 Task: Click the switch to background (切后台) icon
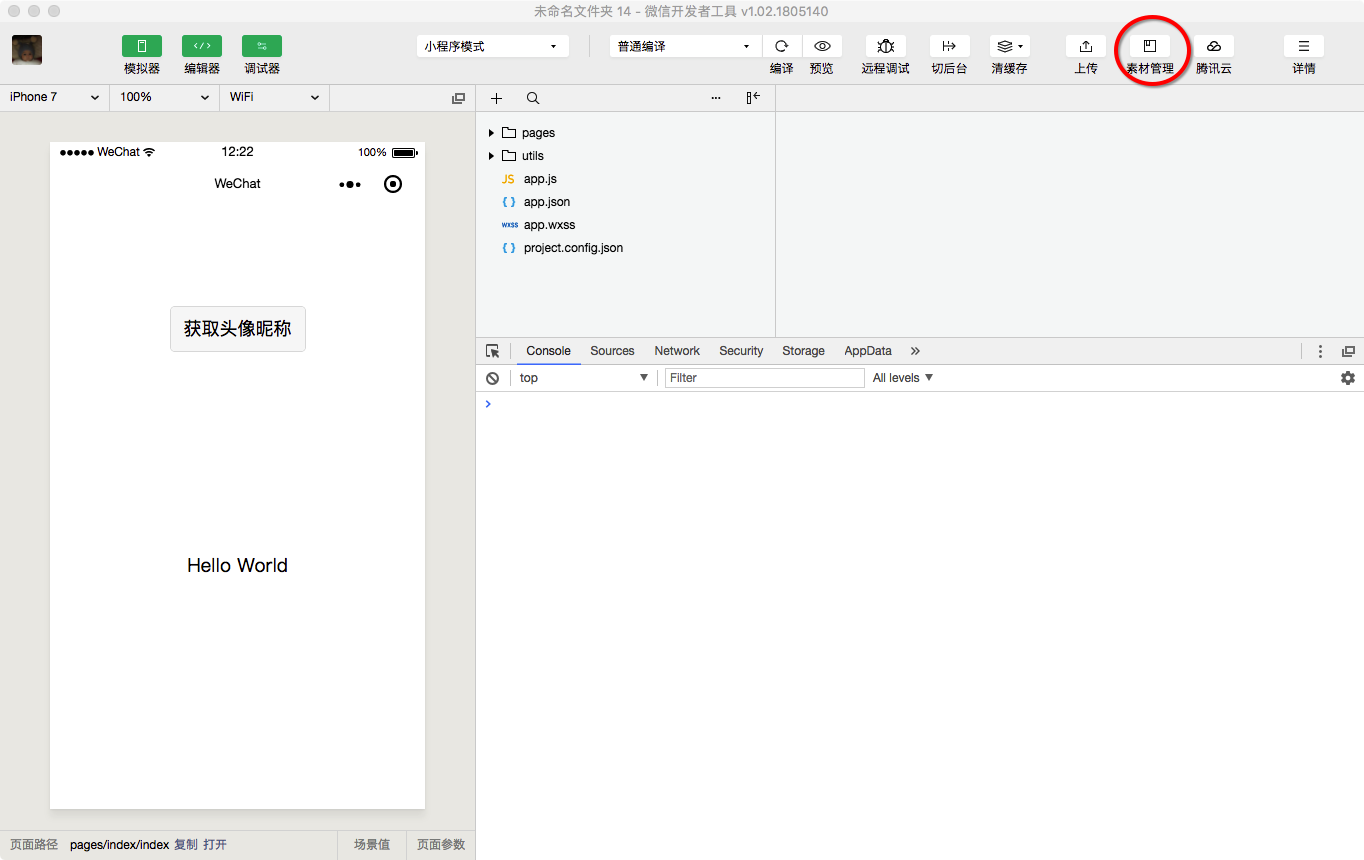click(x=949, y=47)
